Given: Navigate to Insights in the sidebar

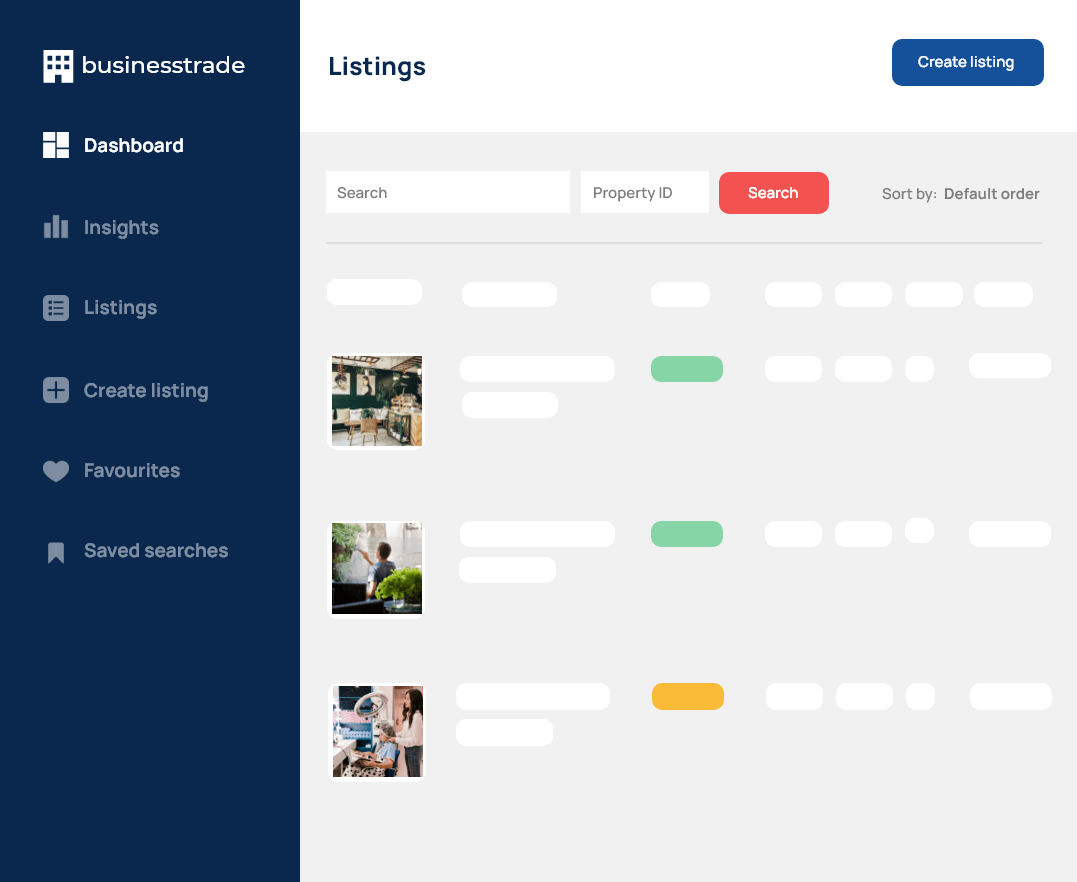Looking at the screenshot, I should coord(120,227).
